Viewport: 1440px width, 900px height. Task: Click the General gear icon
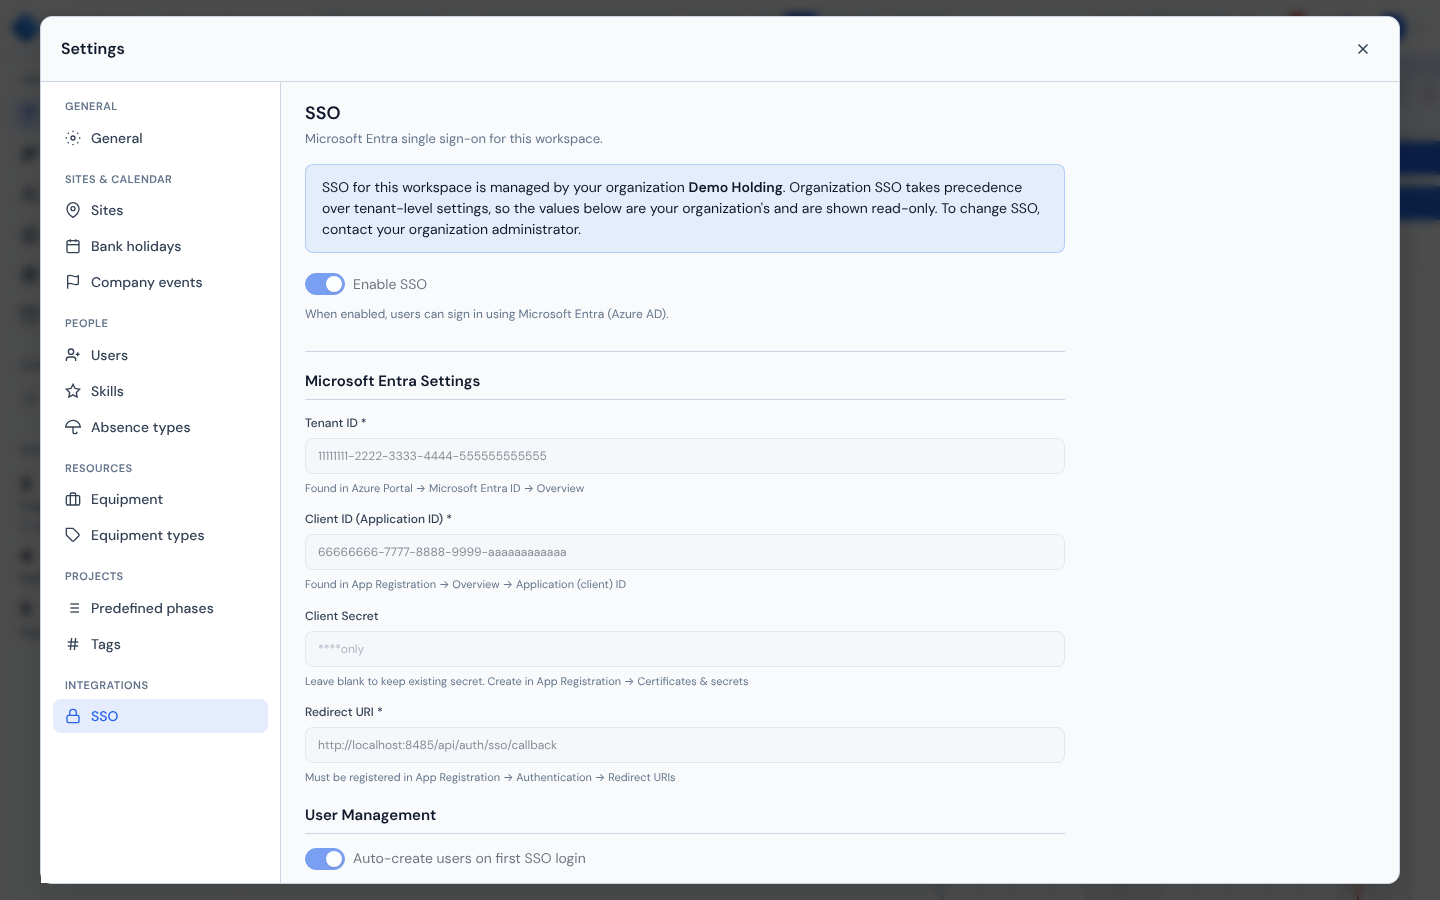[73, 138]
